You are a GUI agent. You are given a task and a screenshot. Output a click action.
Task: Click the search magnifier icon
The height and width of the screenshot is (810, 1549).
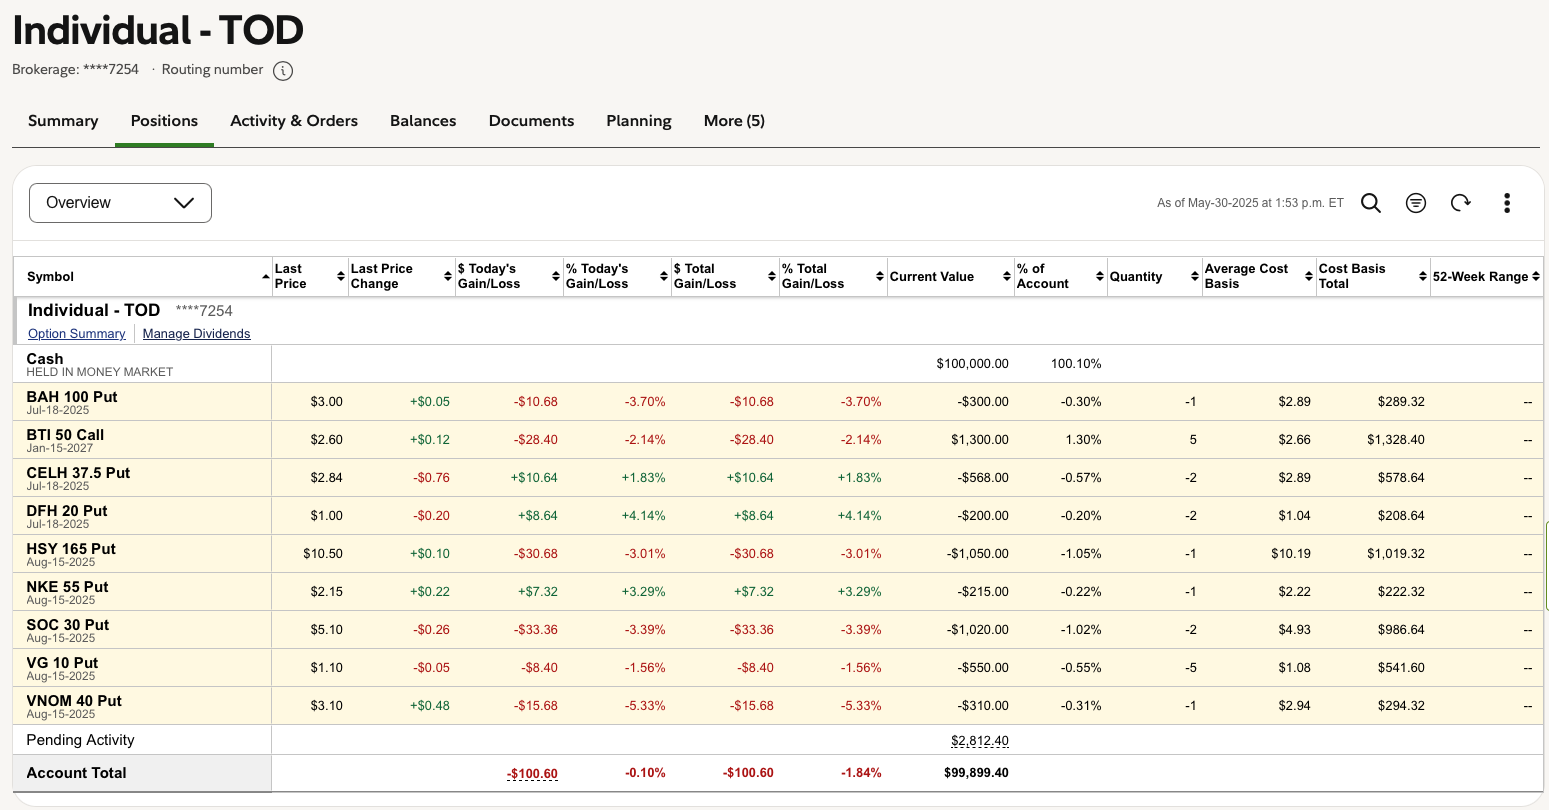point(1371,203)
